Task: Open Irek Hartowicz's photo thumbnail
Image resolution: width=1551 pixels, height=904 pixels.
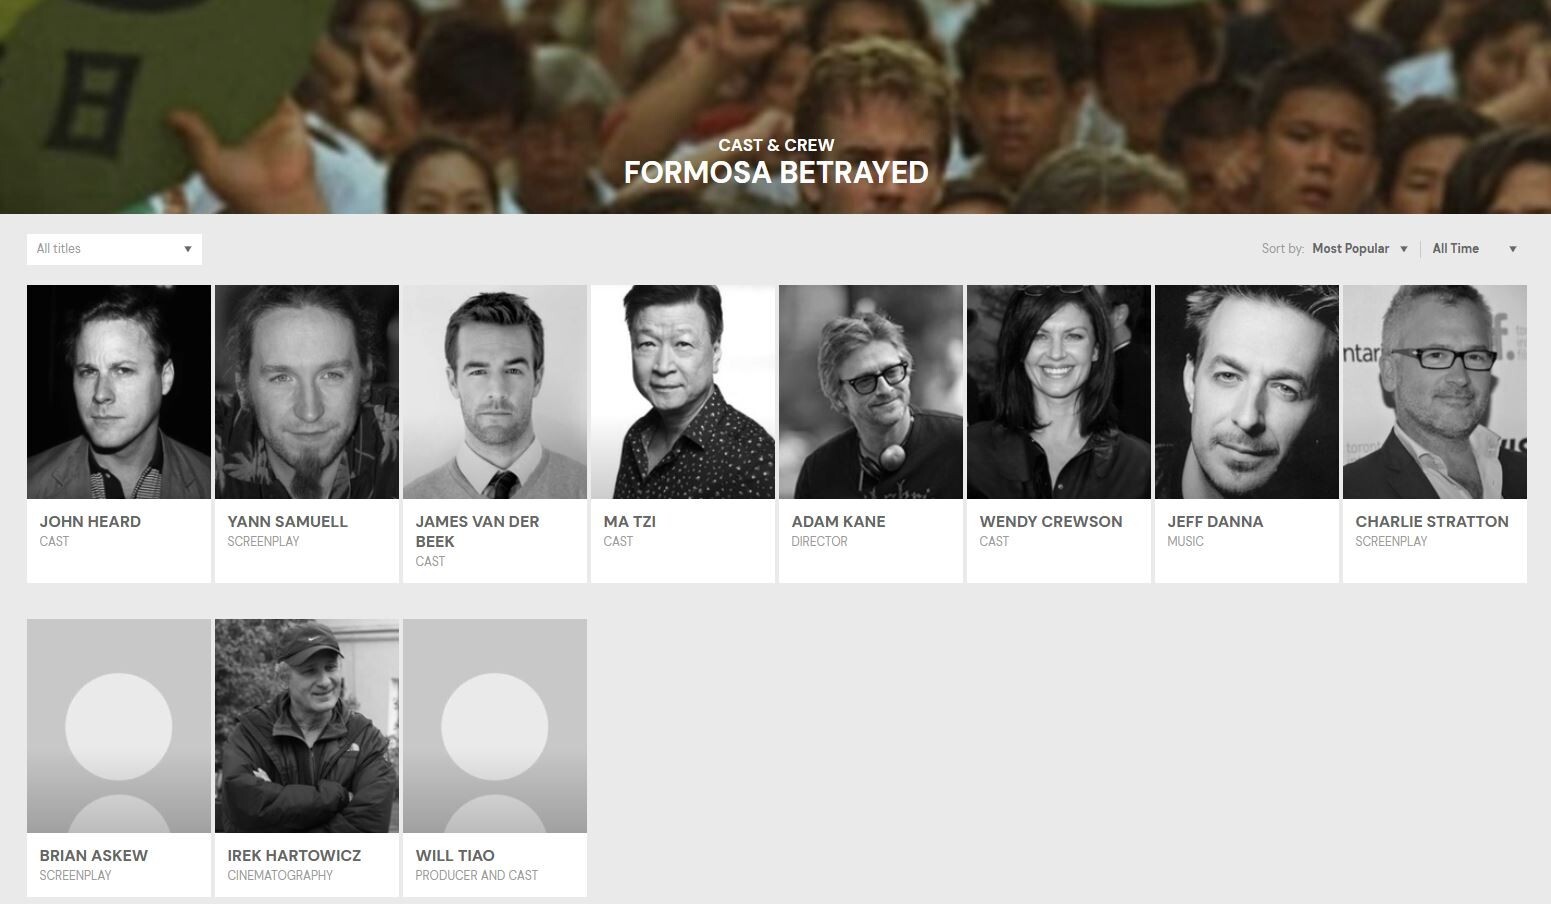Action: click(x=307, y=726)
